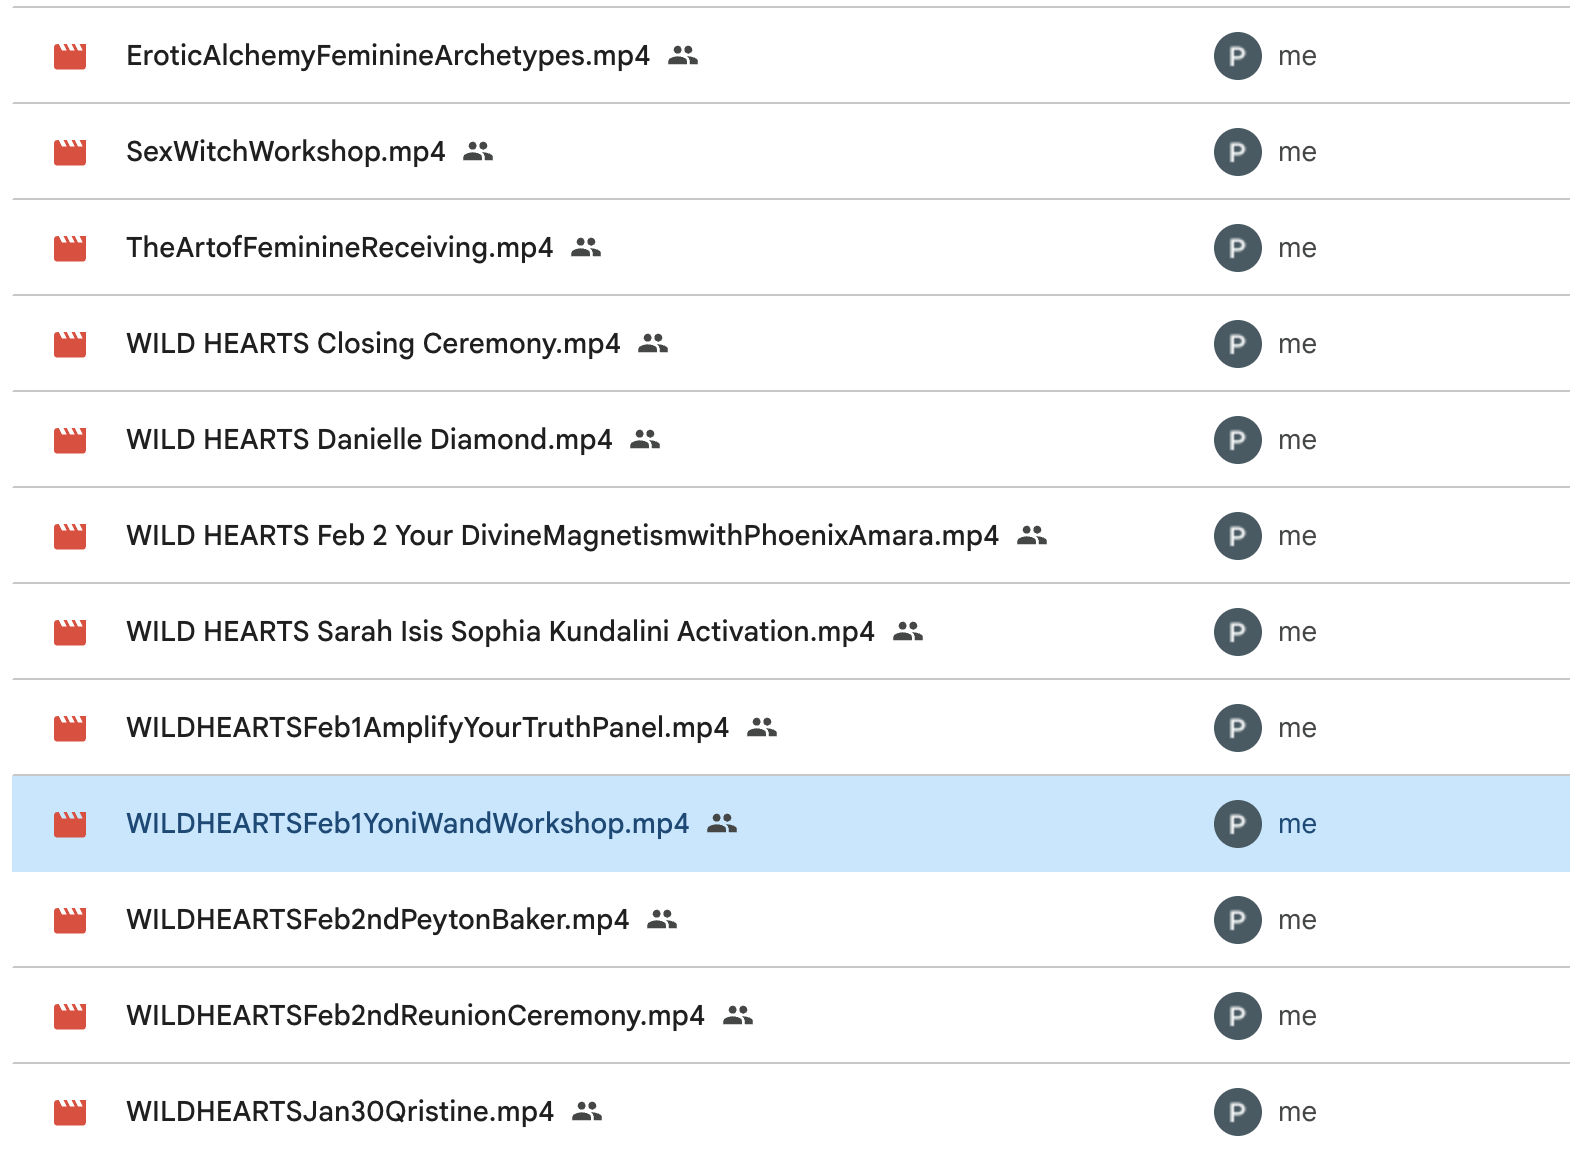1570x1150 pixels.
Task: Click video icon for TheArtofFeminineReceiving.mp4
Action: (x=70, y=248)
